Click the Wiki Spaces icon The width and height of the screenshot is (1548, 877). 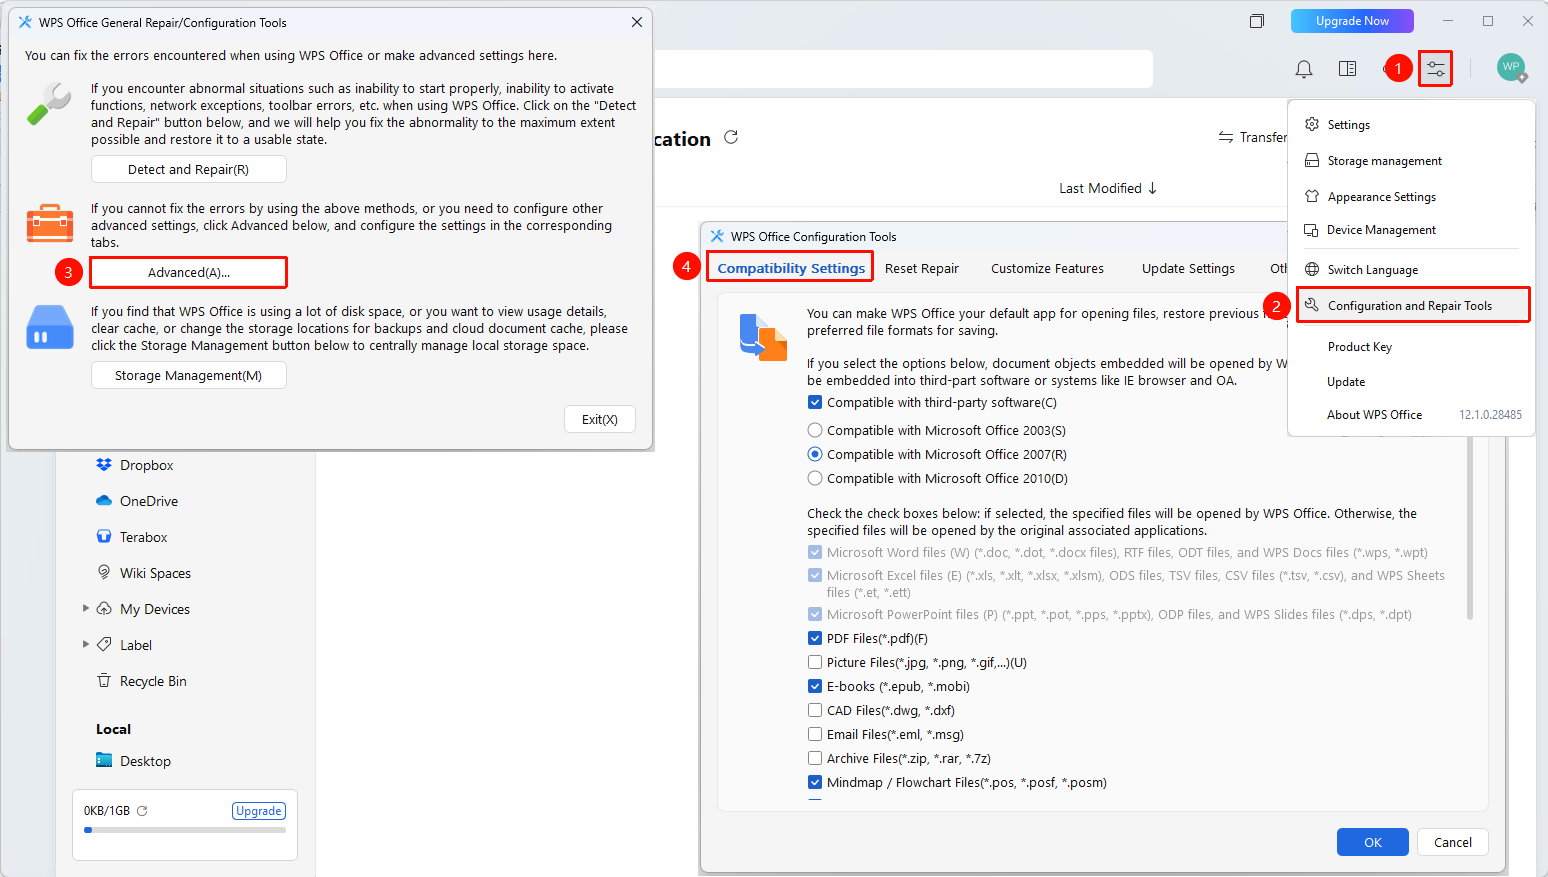pos(104,572)
